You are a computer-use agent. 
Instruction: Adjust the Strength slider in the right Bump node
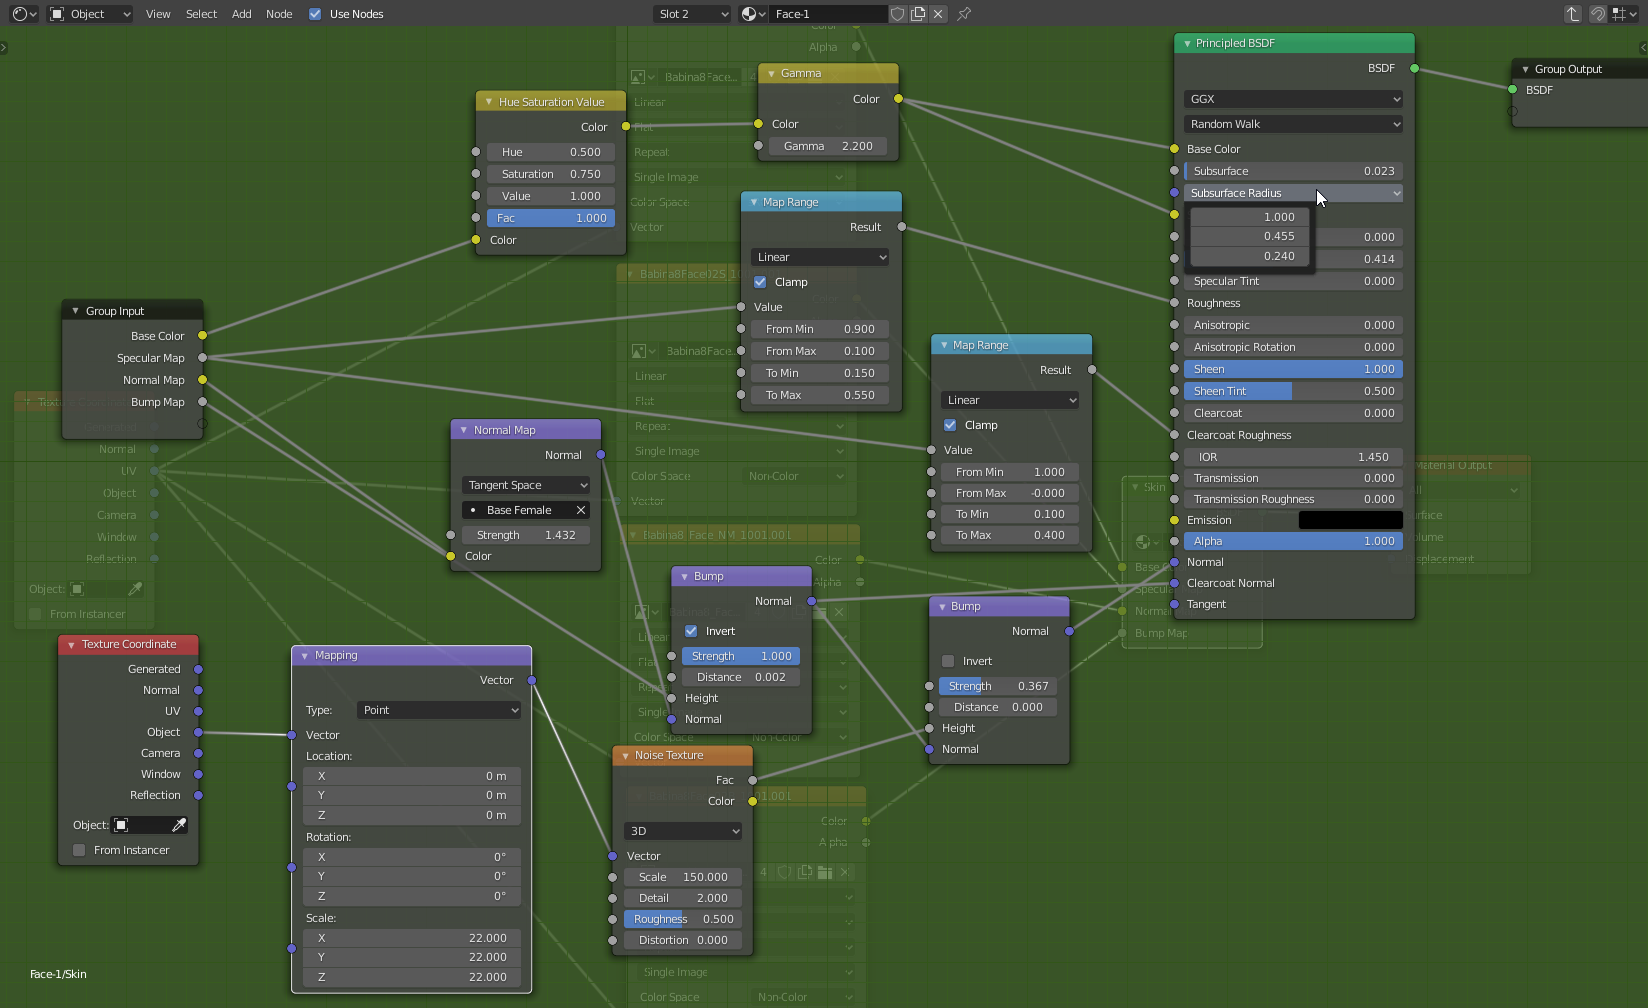pos(998,686)
